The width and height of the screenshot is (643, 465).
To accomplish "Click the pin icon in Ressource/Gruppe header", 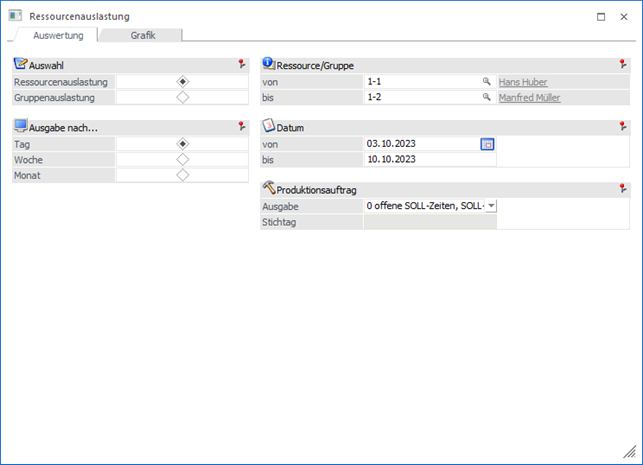I will 623,64.
